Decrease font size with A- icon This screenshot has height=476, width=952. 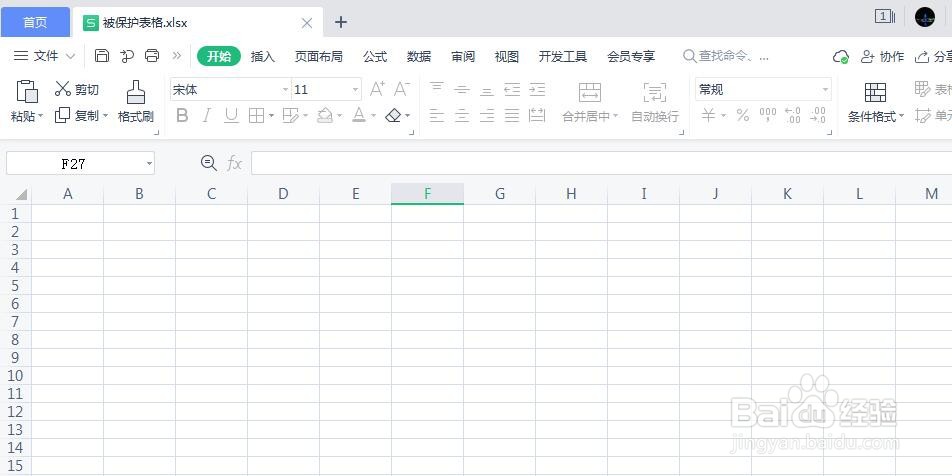click(x=401, y=89)
